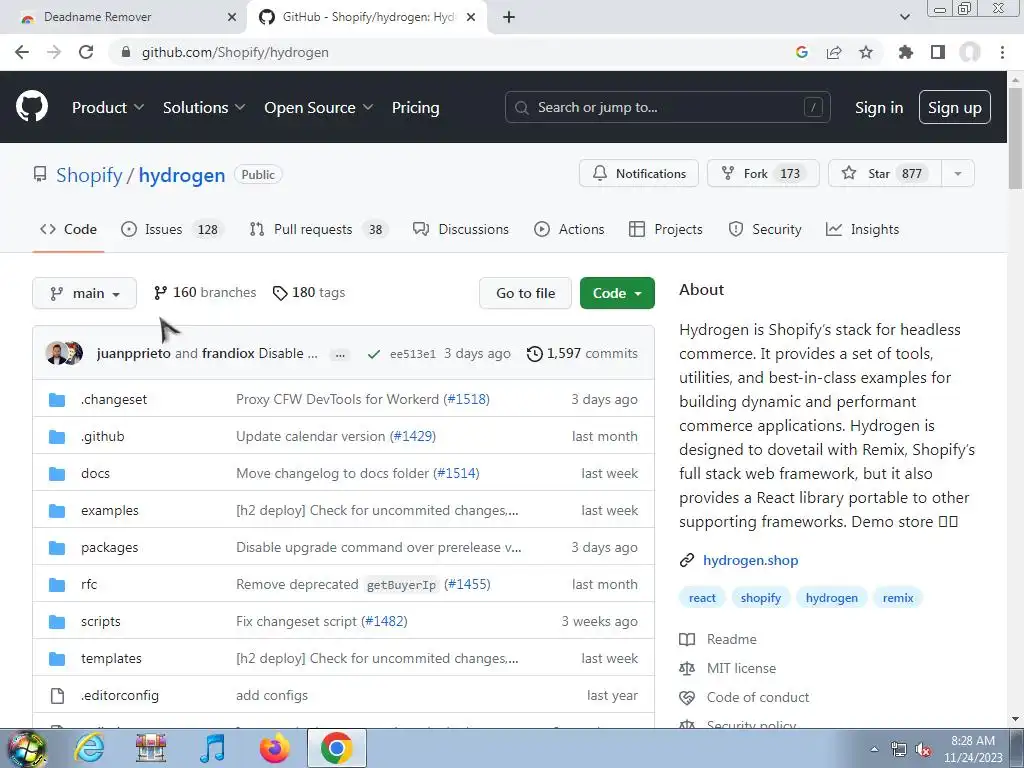Viewport: 1024px width, 768px height.
Task: Switch to Pull requests tab
Action: (319, 229)
